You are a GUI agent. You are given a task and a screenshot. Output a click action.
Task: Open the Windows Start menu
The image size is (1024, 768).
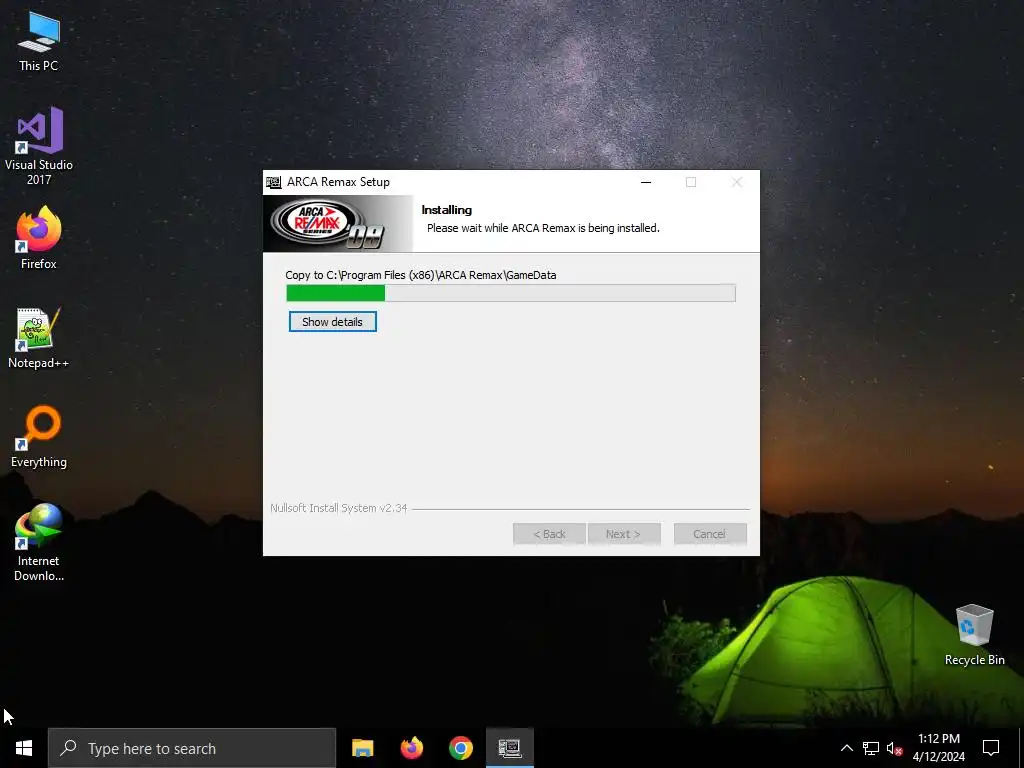click(24, 748)
